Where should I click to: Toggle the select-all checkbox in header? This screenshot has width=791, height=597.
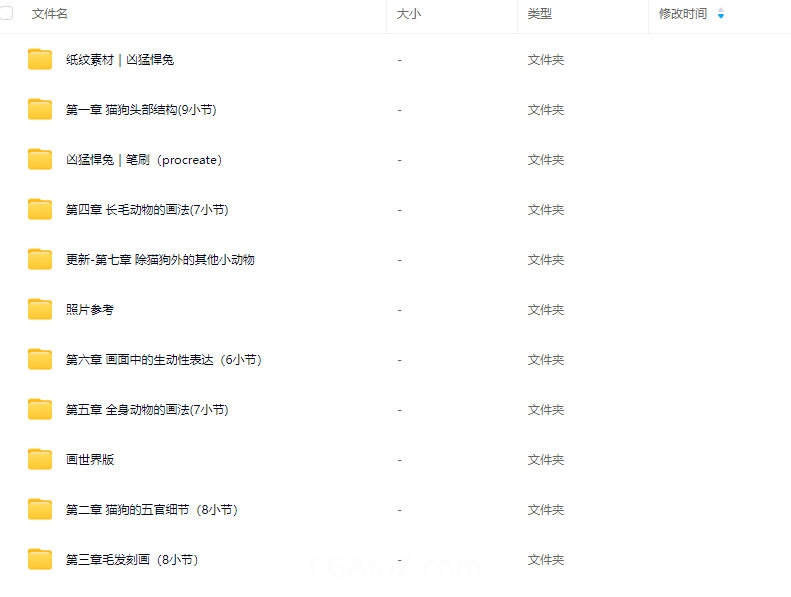(6, 14)
